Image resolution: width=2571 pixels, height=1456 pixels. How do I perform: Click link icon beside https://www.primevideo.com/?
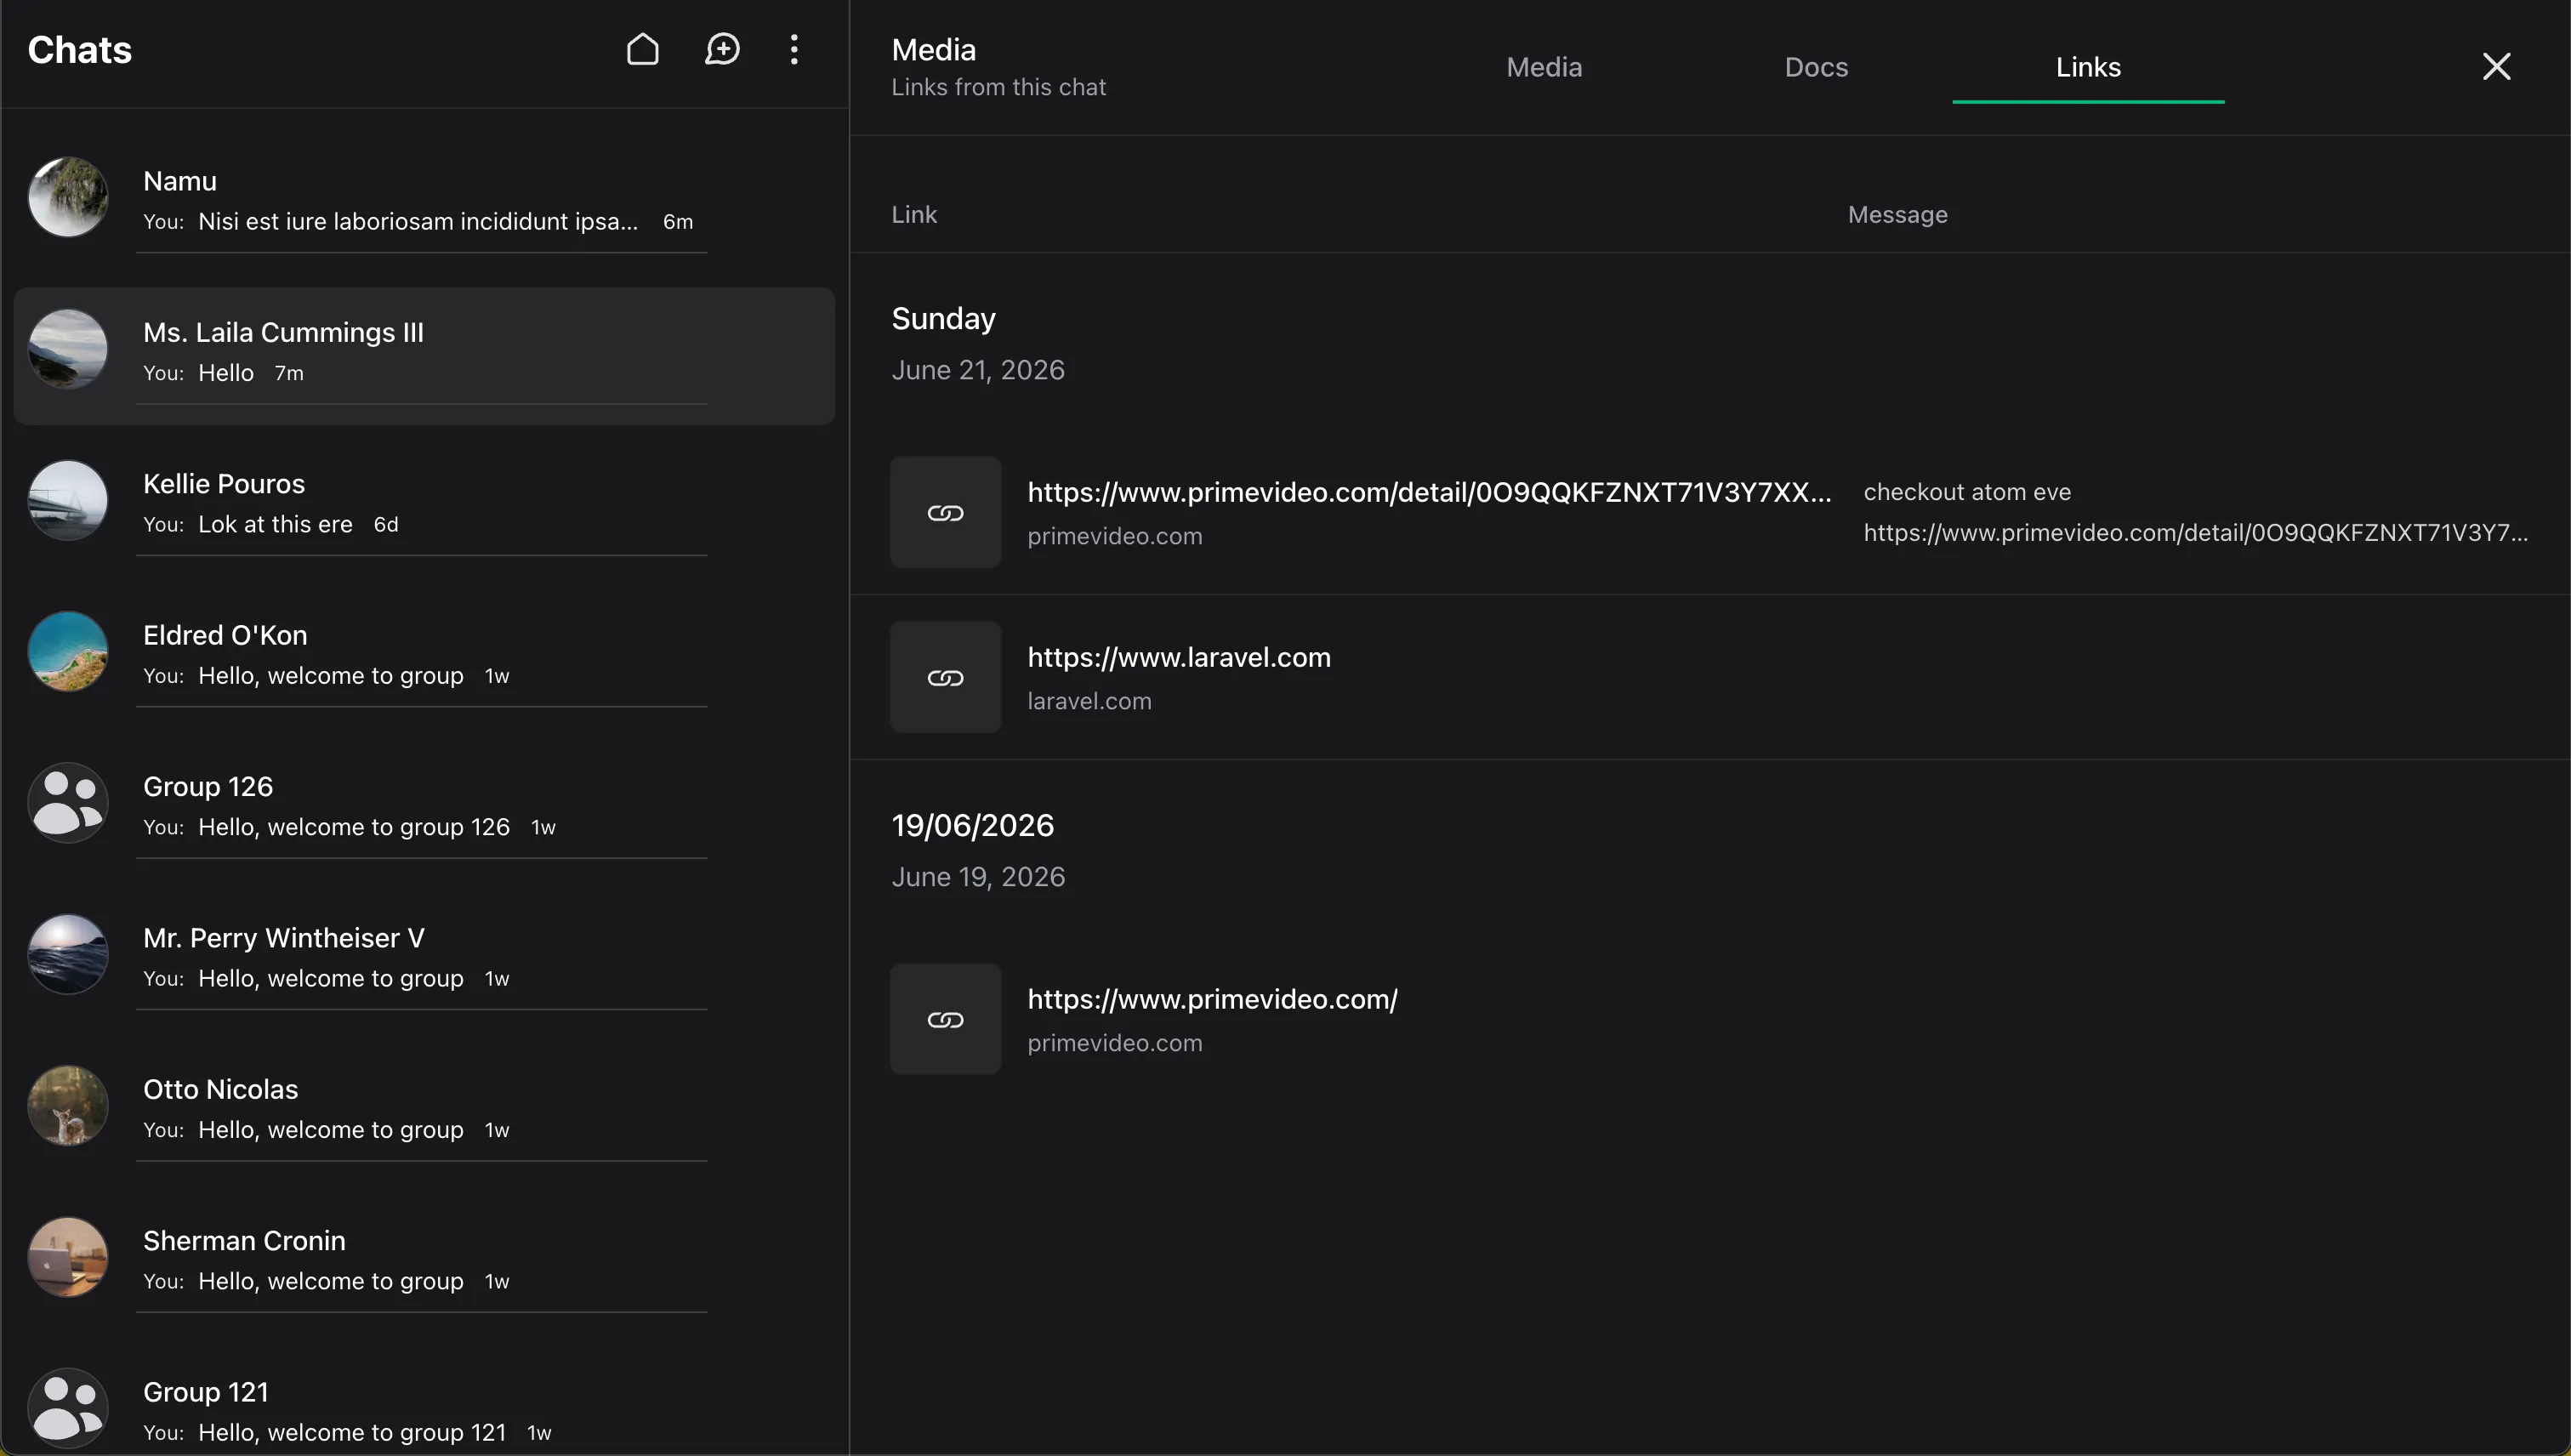[945, 1020]
